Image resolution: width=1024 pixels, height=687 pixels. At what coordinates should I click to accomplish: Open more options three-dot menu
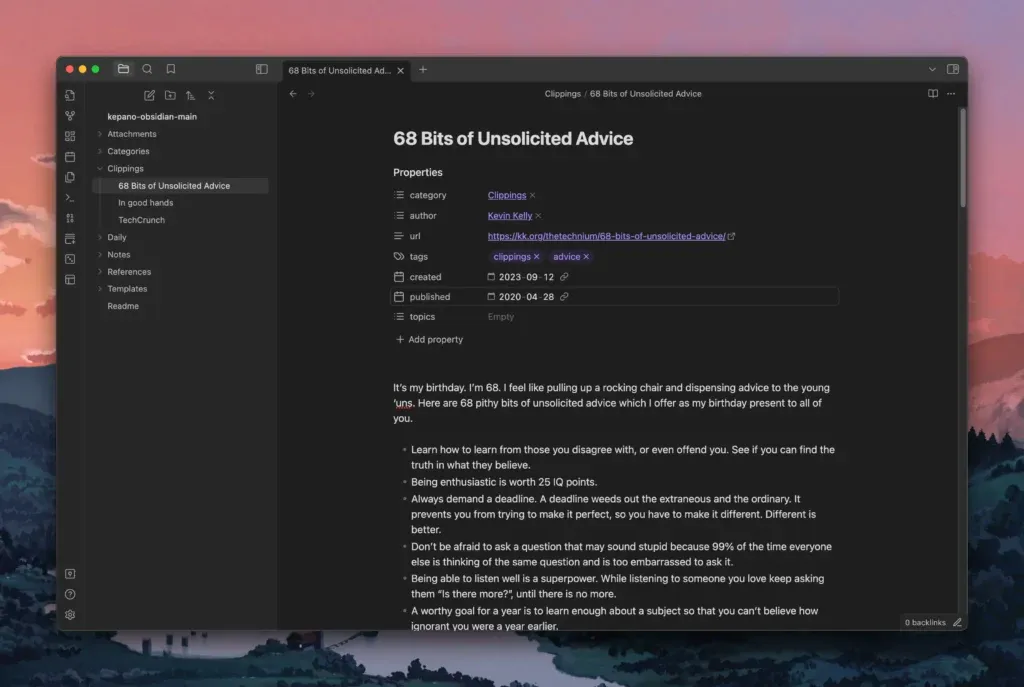point(951,93)
